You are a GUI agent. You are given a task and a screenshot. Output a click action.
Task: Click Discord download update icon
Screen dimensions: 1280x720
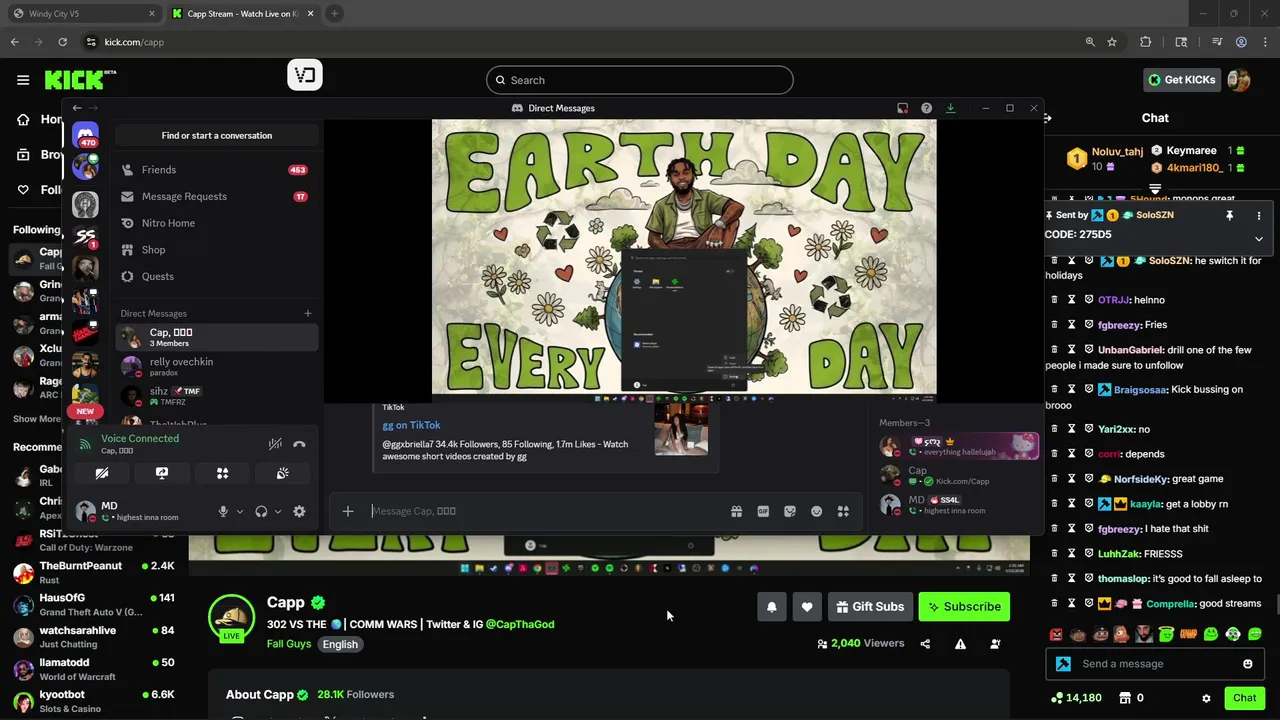pos(950,108)
